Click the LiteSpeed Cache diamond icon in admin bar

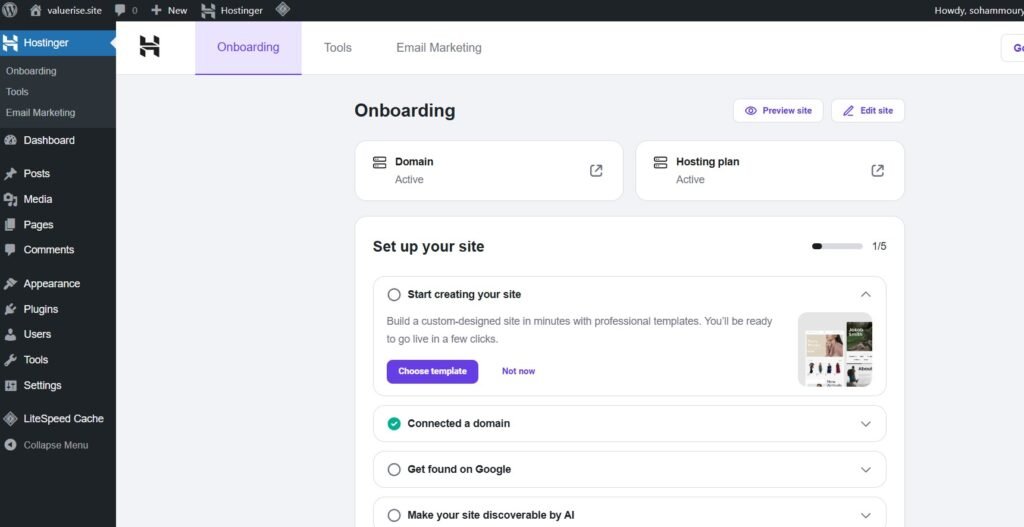coord(283,10)
